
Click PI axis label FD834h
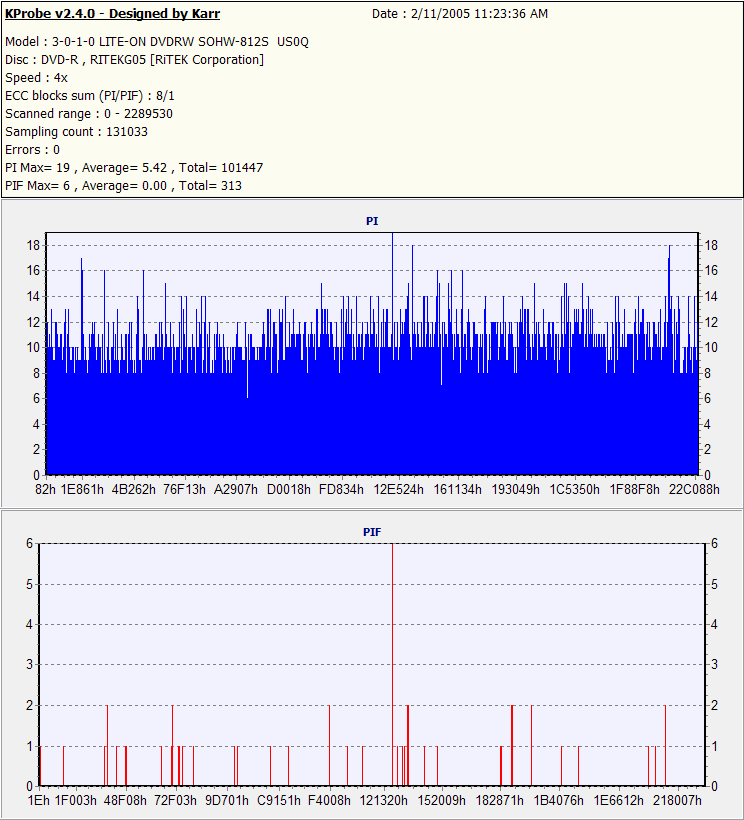pos(341,490)
